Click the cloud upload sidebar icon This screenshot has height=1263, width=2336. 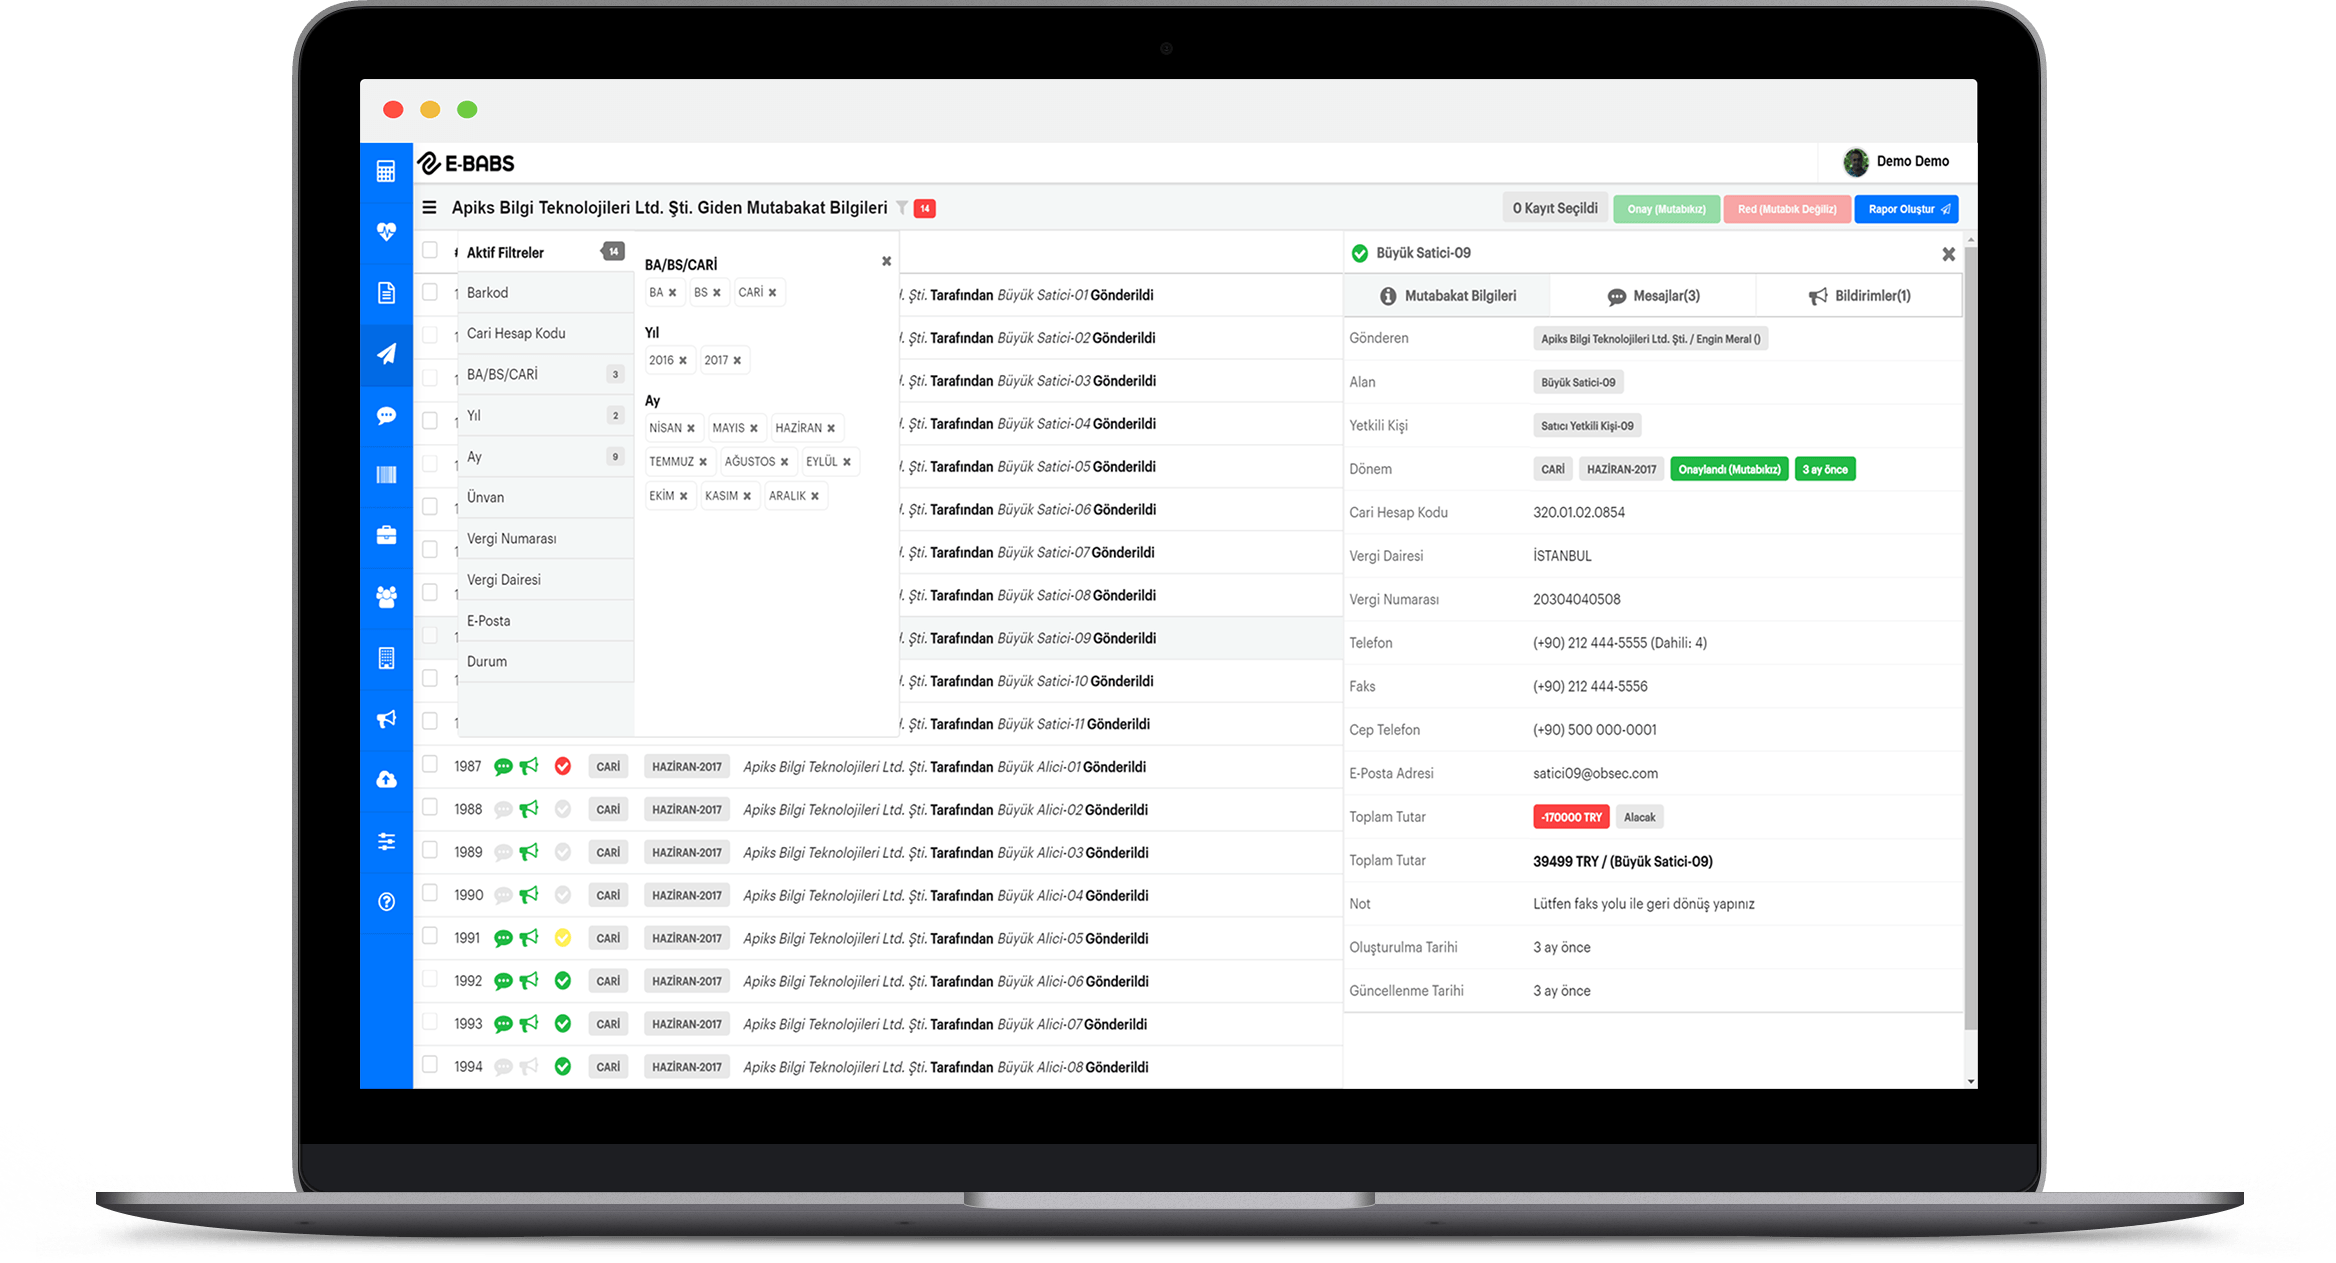tap(386, 780)
